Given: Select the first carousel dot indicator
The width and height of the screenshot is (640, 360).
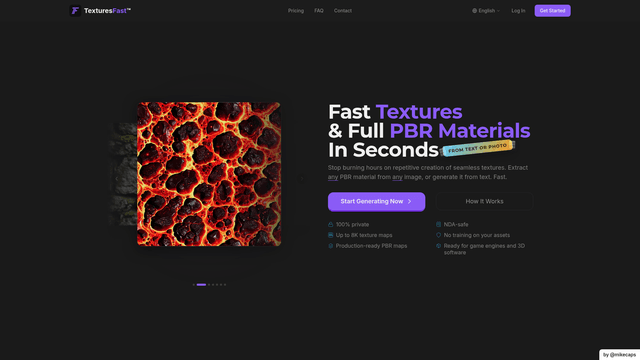Looking at the screenshot, I should tap(193, 284).
